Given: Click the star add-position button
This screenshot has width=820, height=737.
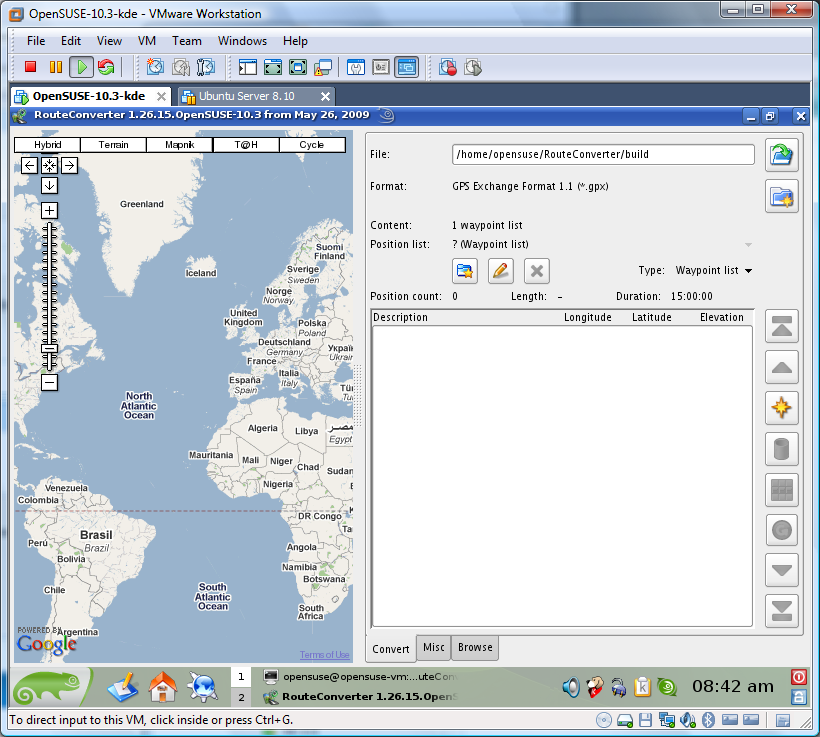Looking at the screenshot, I should [781, 408].
